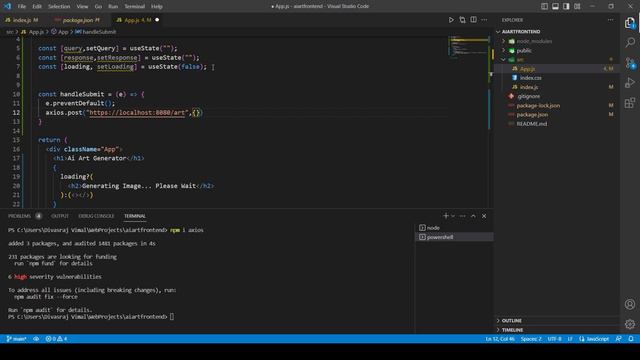Open README.md in the Explorer
Viewport: 640px width, 360px height.
531,124
